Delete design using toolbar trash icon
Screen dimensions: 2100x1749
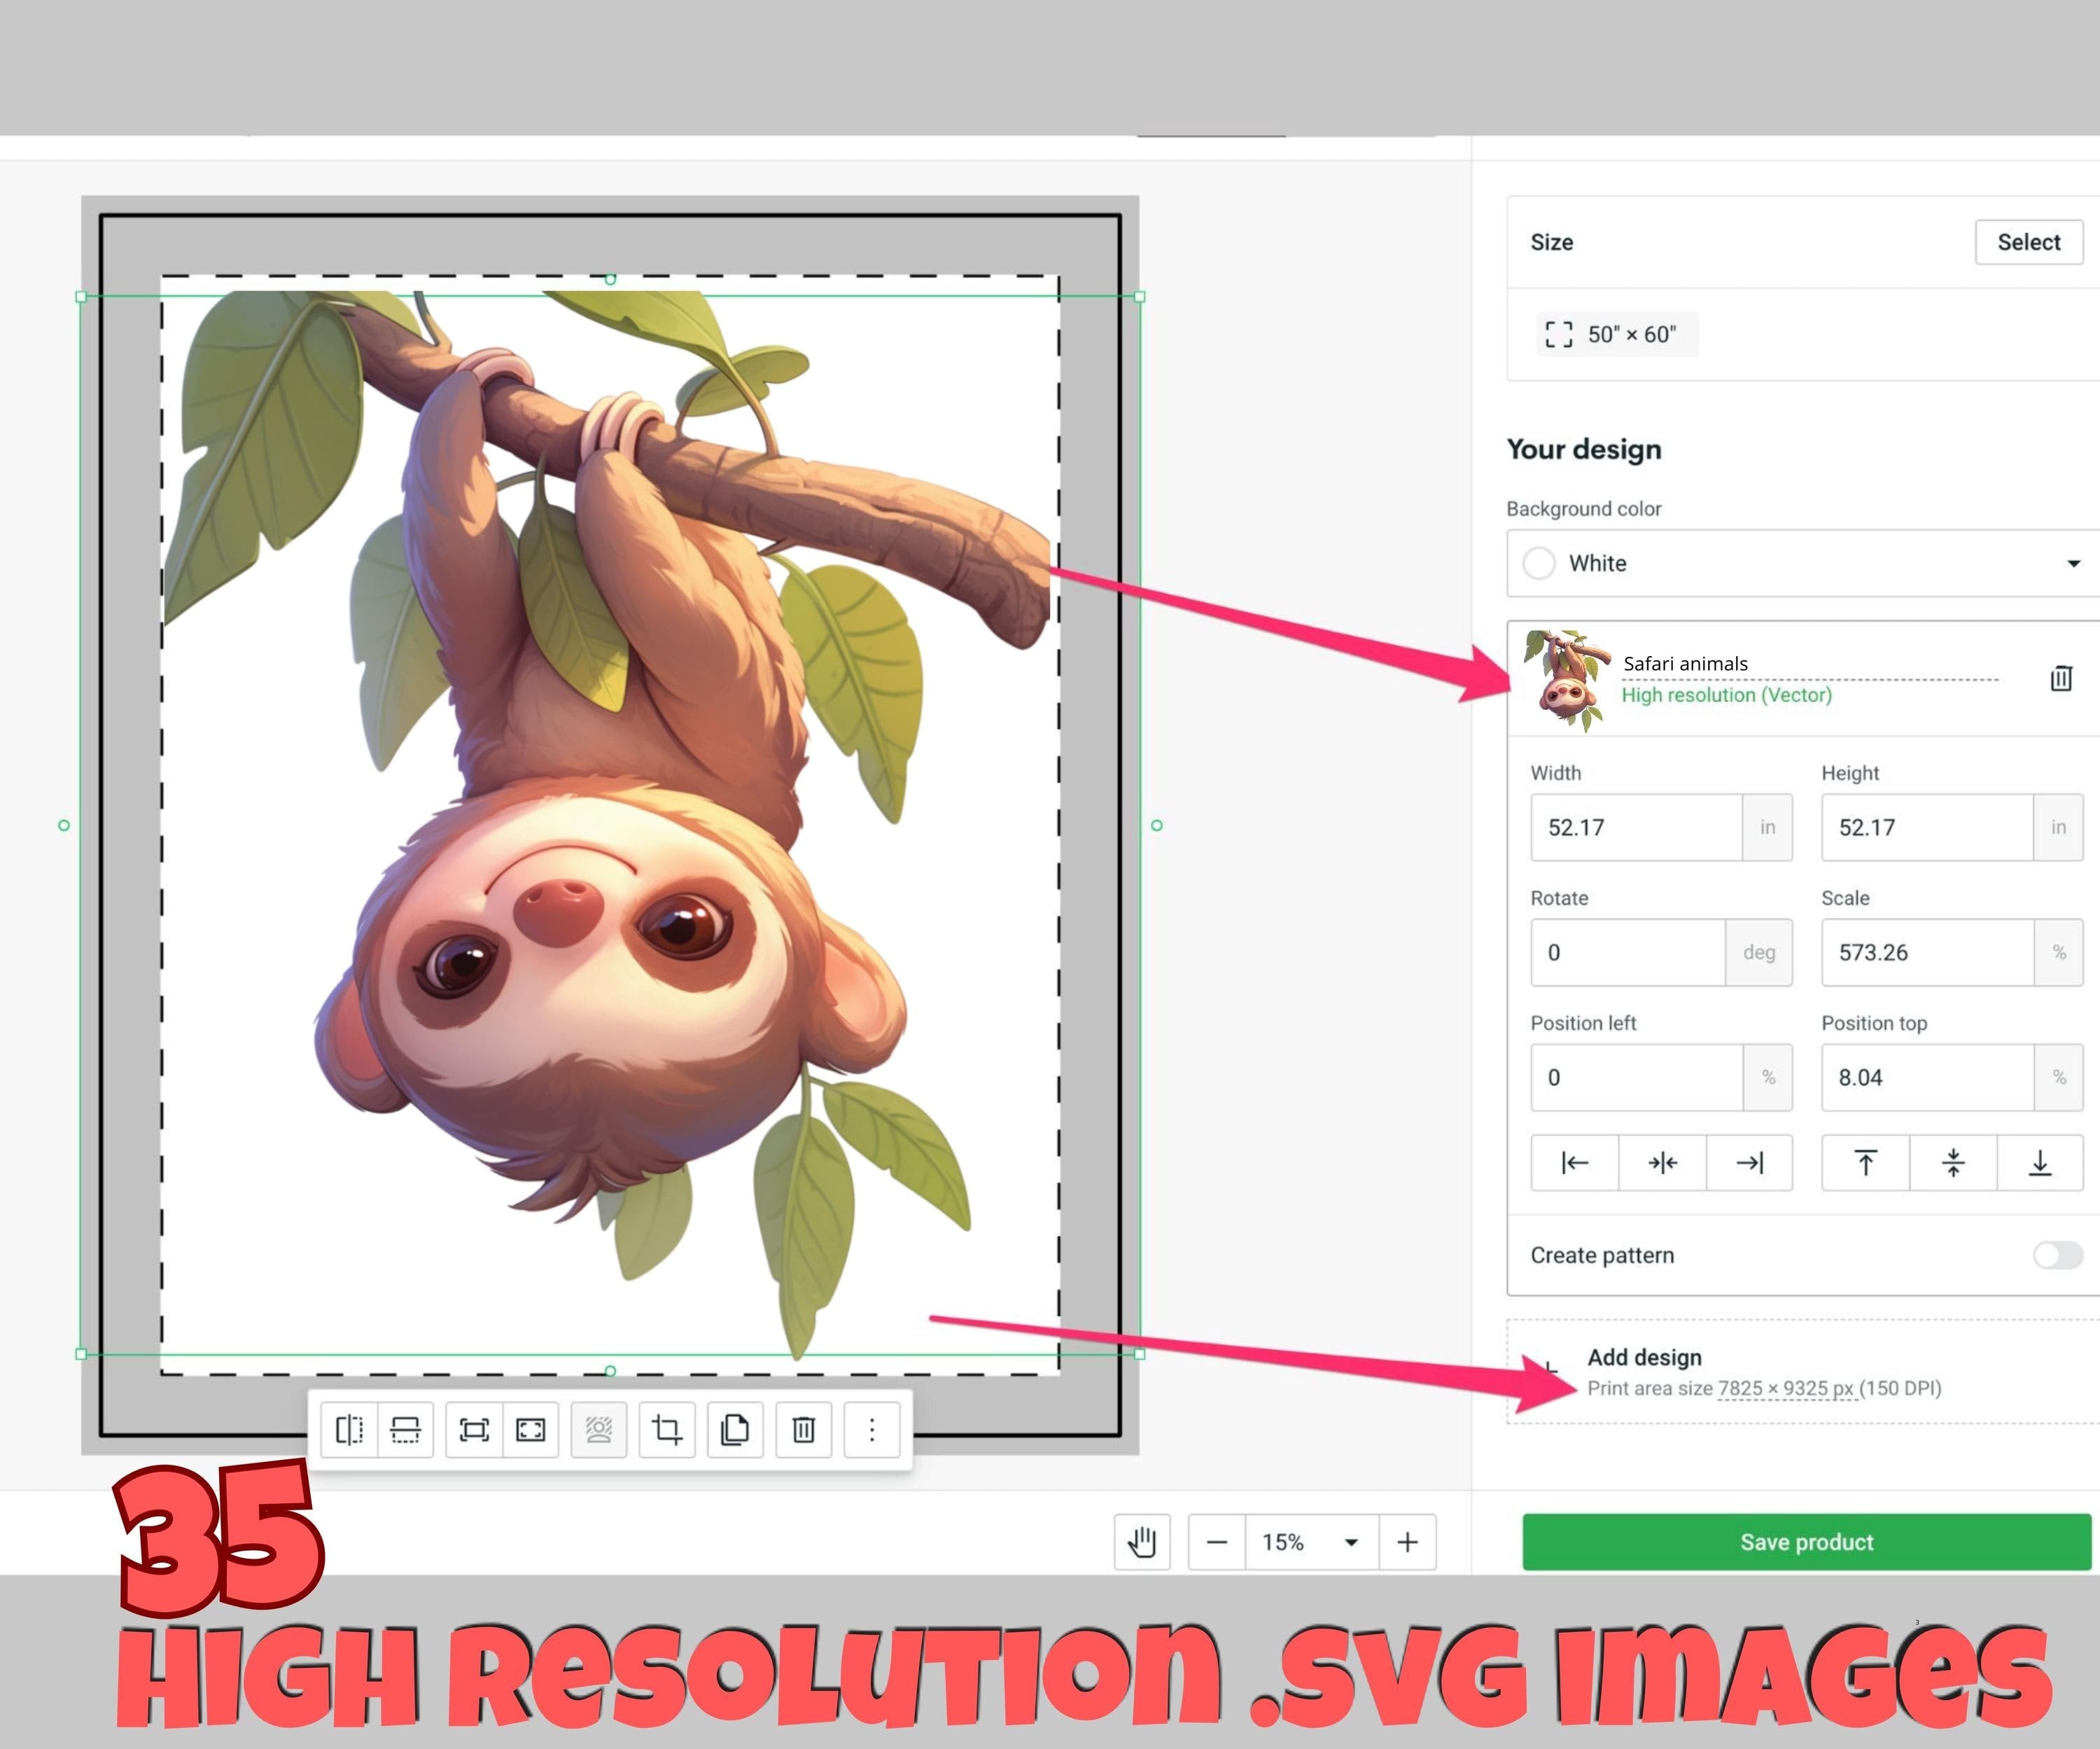coord(803,1430)
